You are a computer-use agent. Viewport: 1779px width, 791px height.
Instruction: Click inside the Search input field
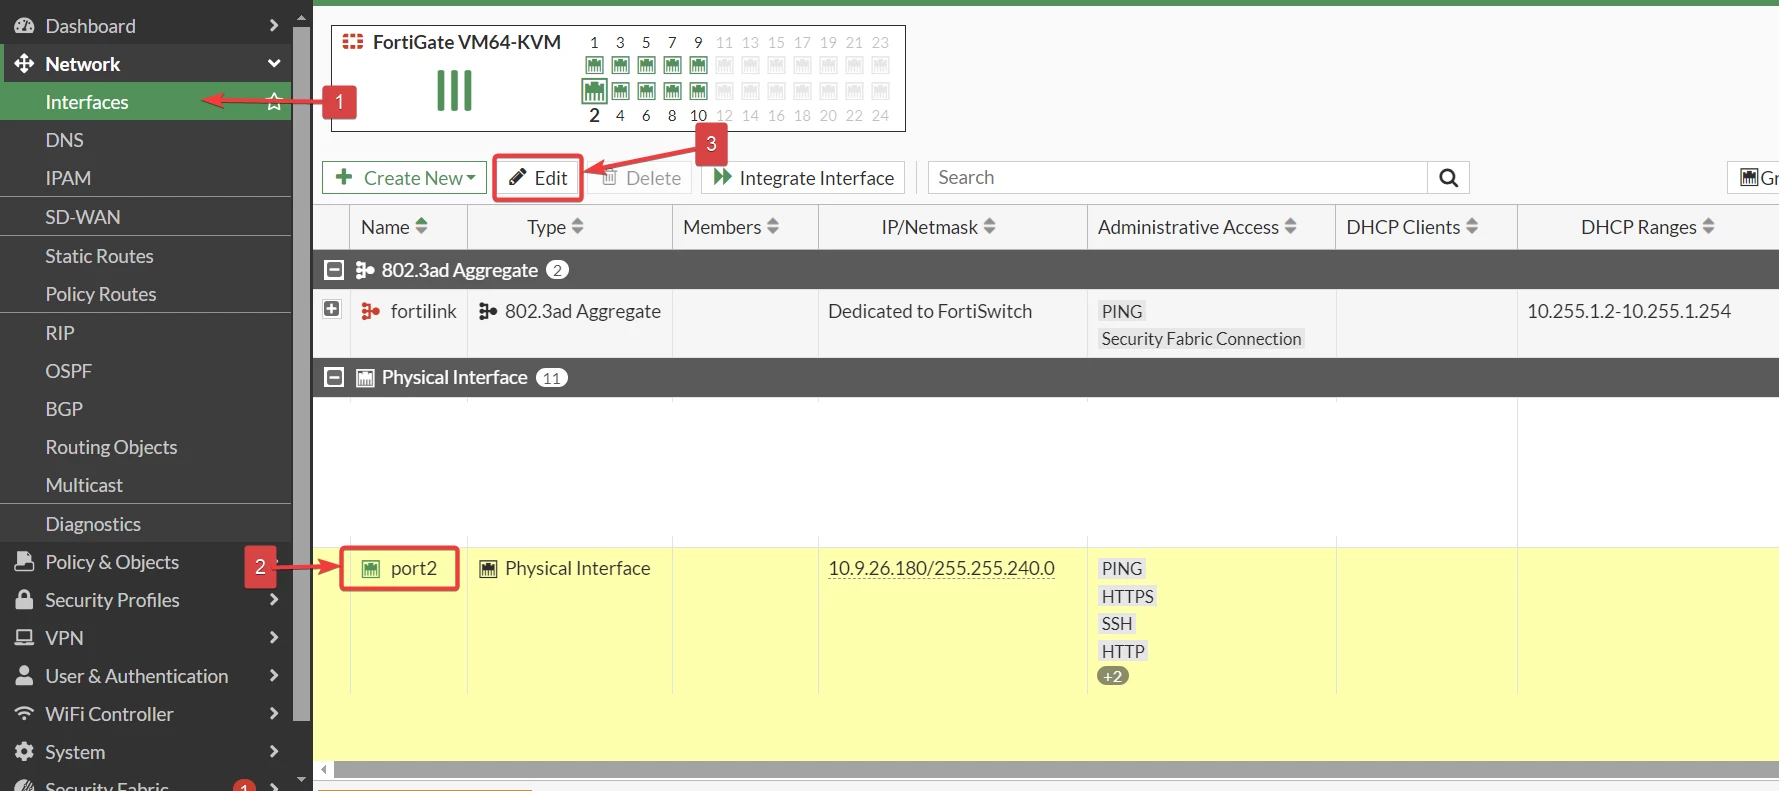(x=1178, y=178)
